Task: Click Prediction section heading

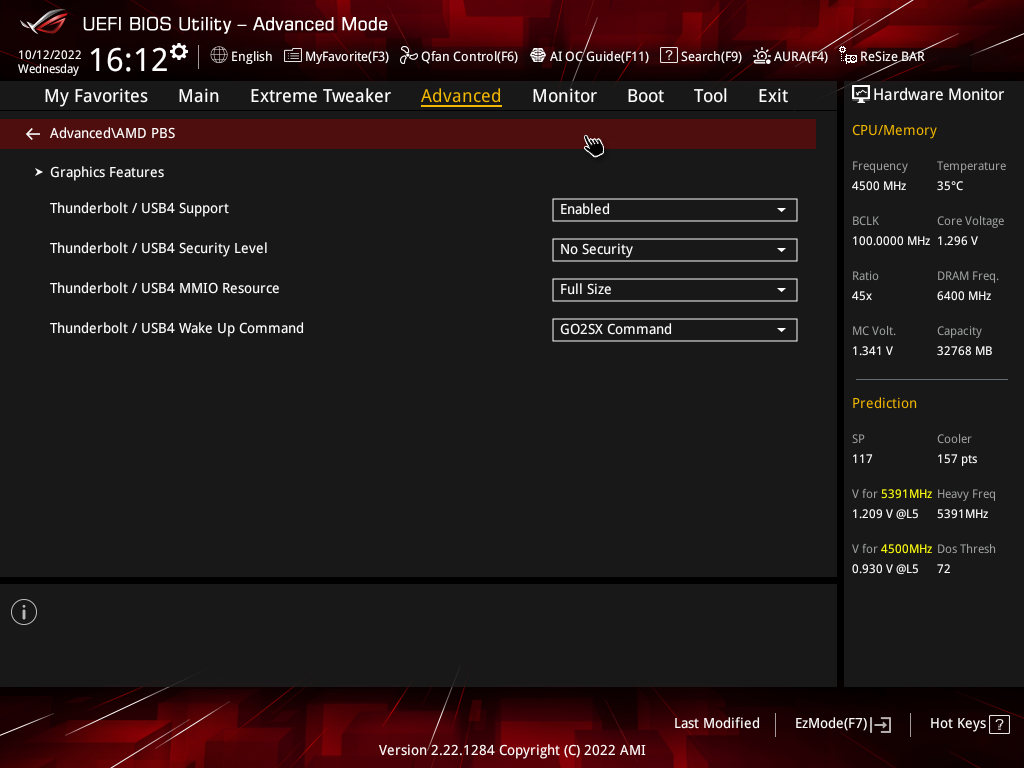Action: 884,404
